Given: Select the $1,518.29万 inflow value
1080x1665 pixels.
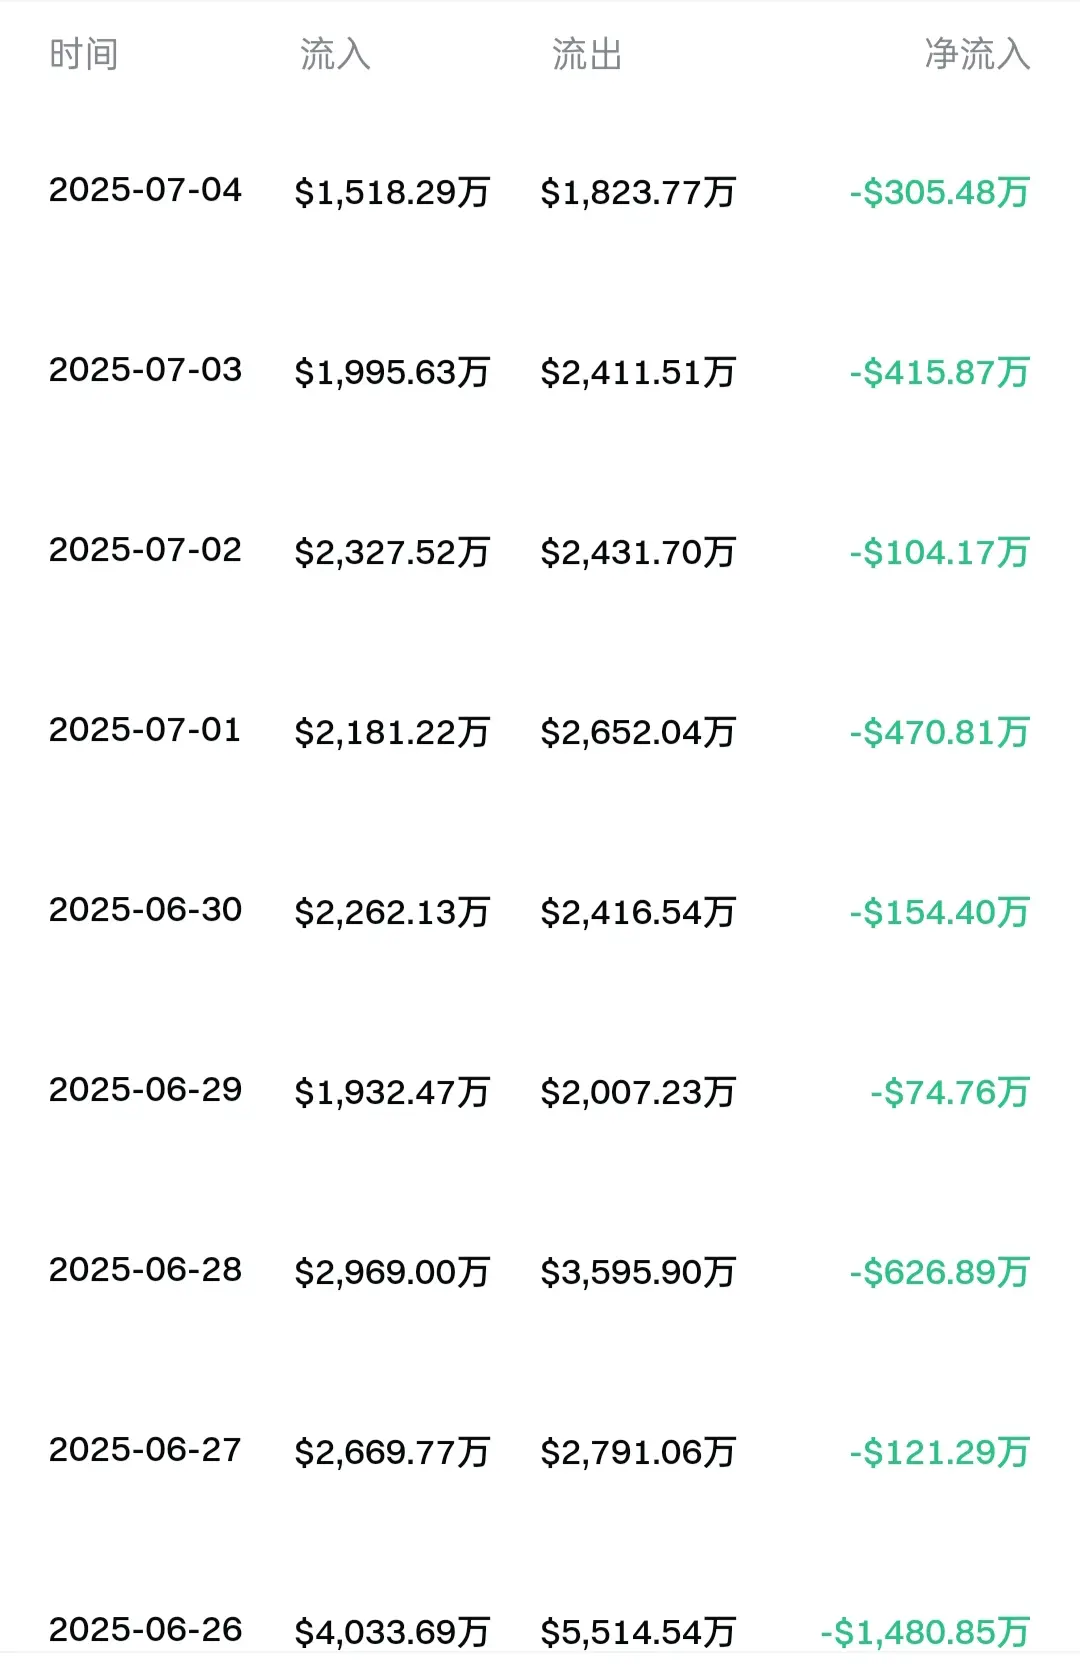Looking at the screenshot, I should click(x=392, y=192).
